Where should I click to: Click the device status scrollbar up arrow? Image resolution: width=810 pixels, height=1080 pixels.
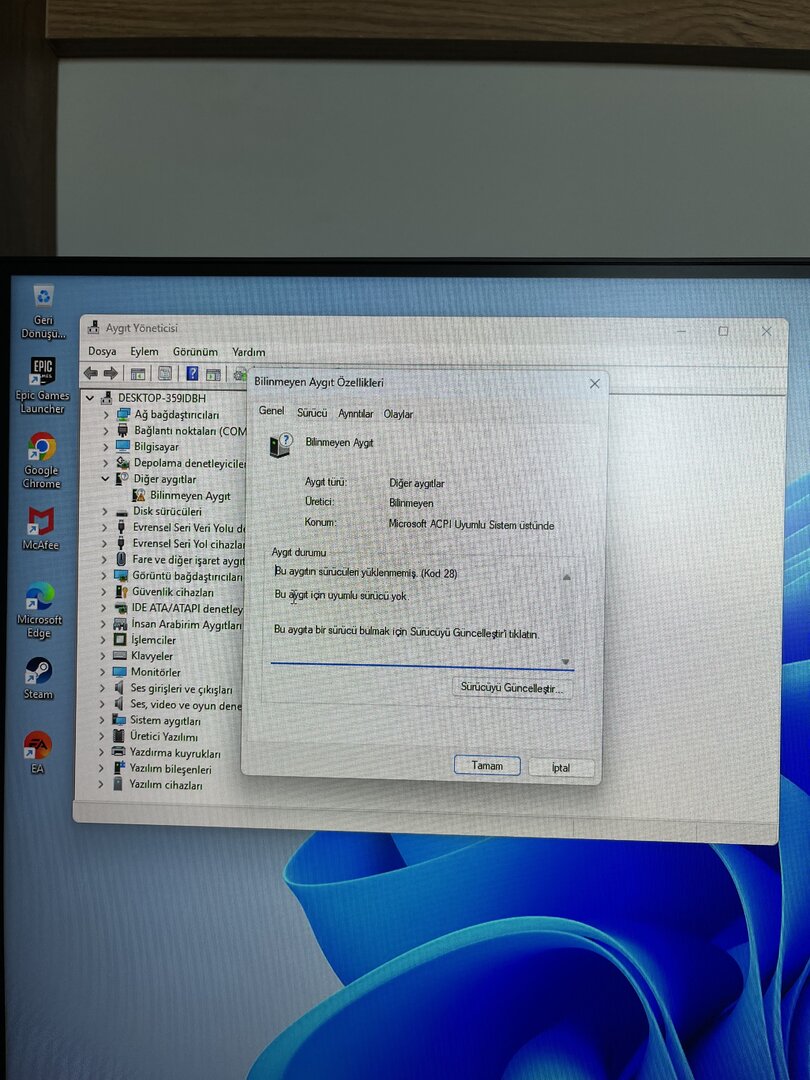tap(566, 577)
